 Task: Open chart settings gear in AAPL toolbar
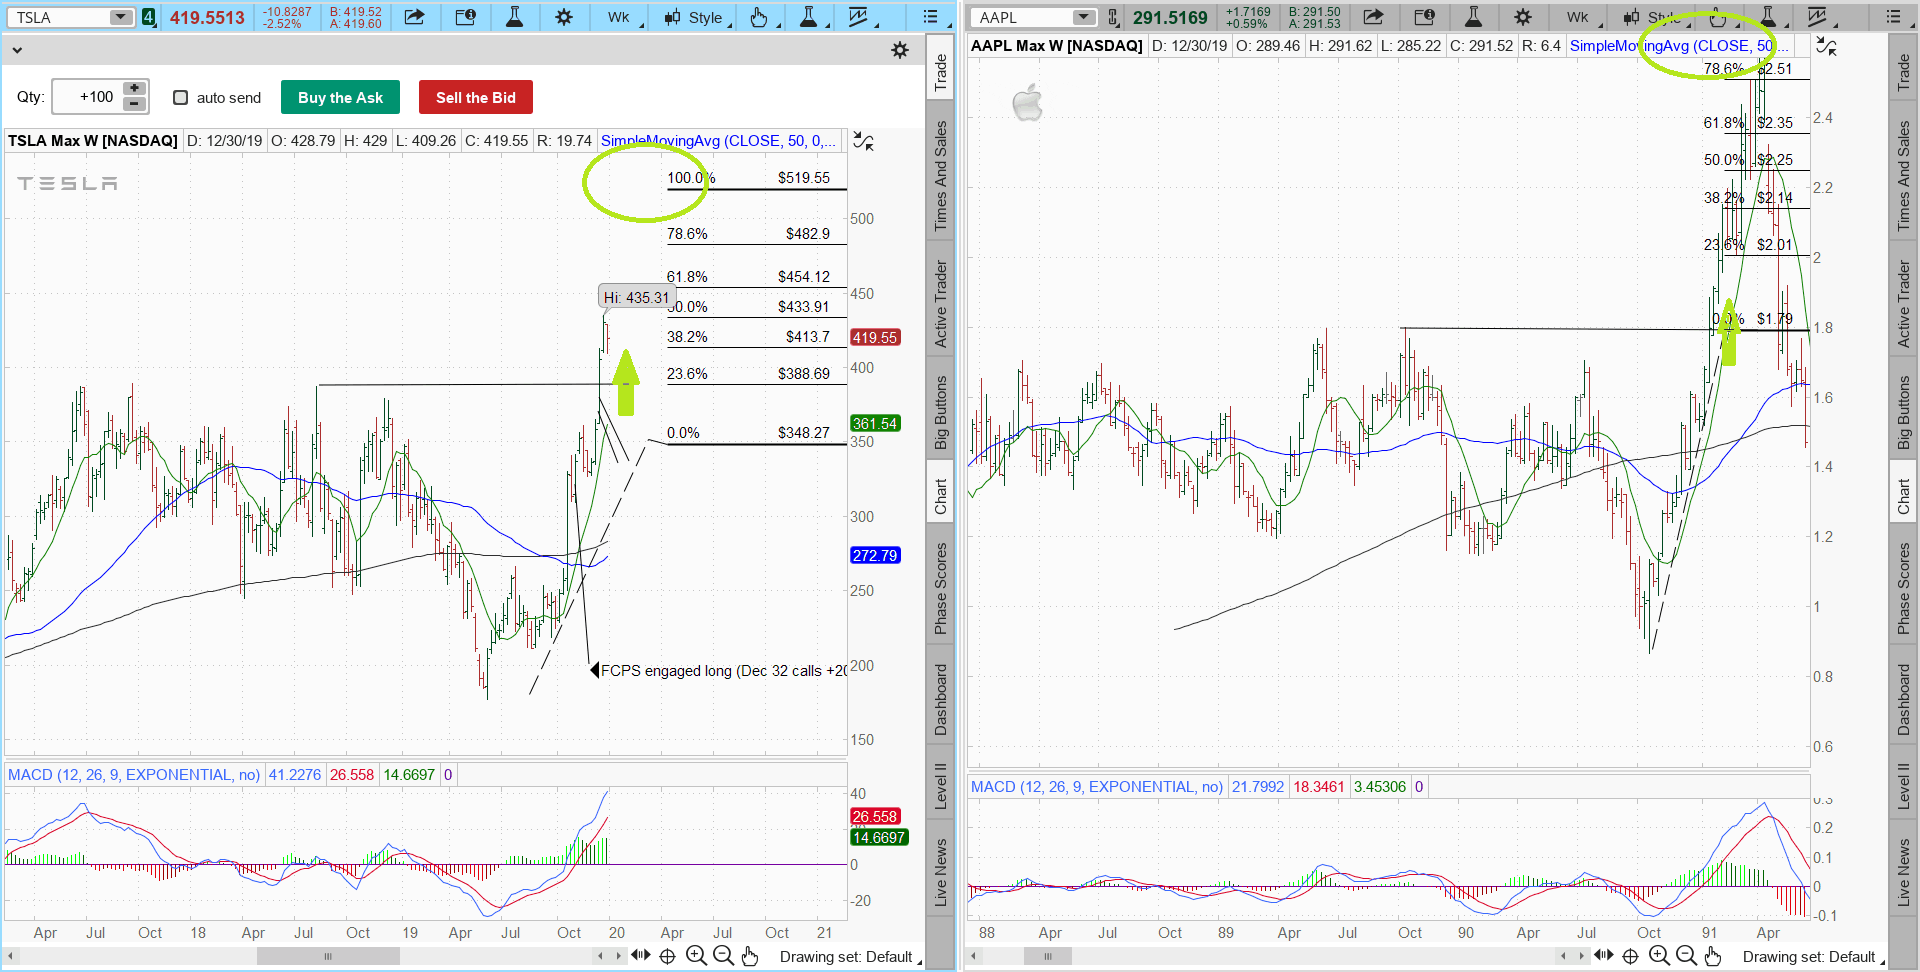(x=1522, y=17)
